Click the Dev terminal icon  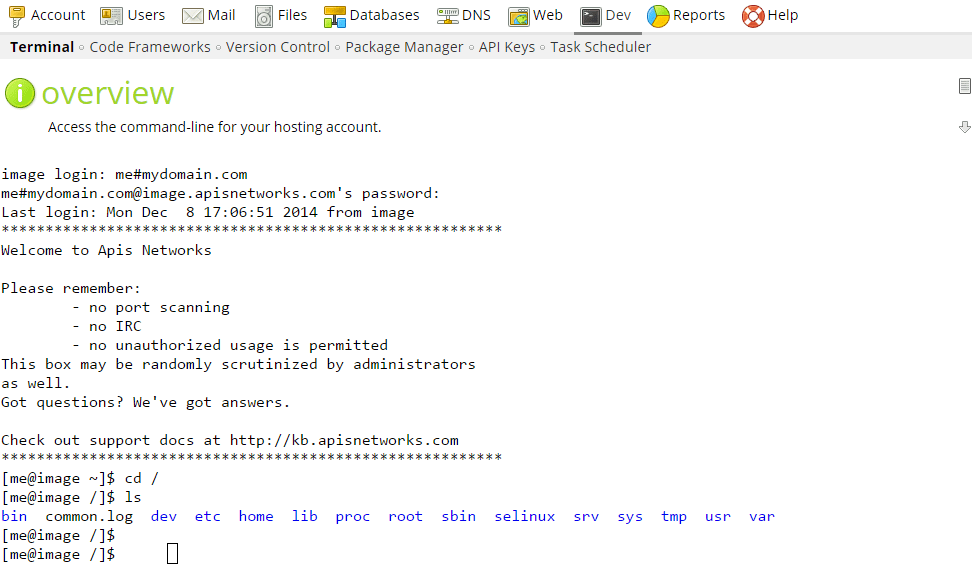pyautogui.click(x=591, y=17)
